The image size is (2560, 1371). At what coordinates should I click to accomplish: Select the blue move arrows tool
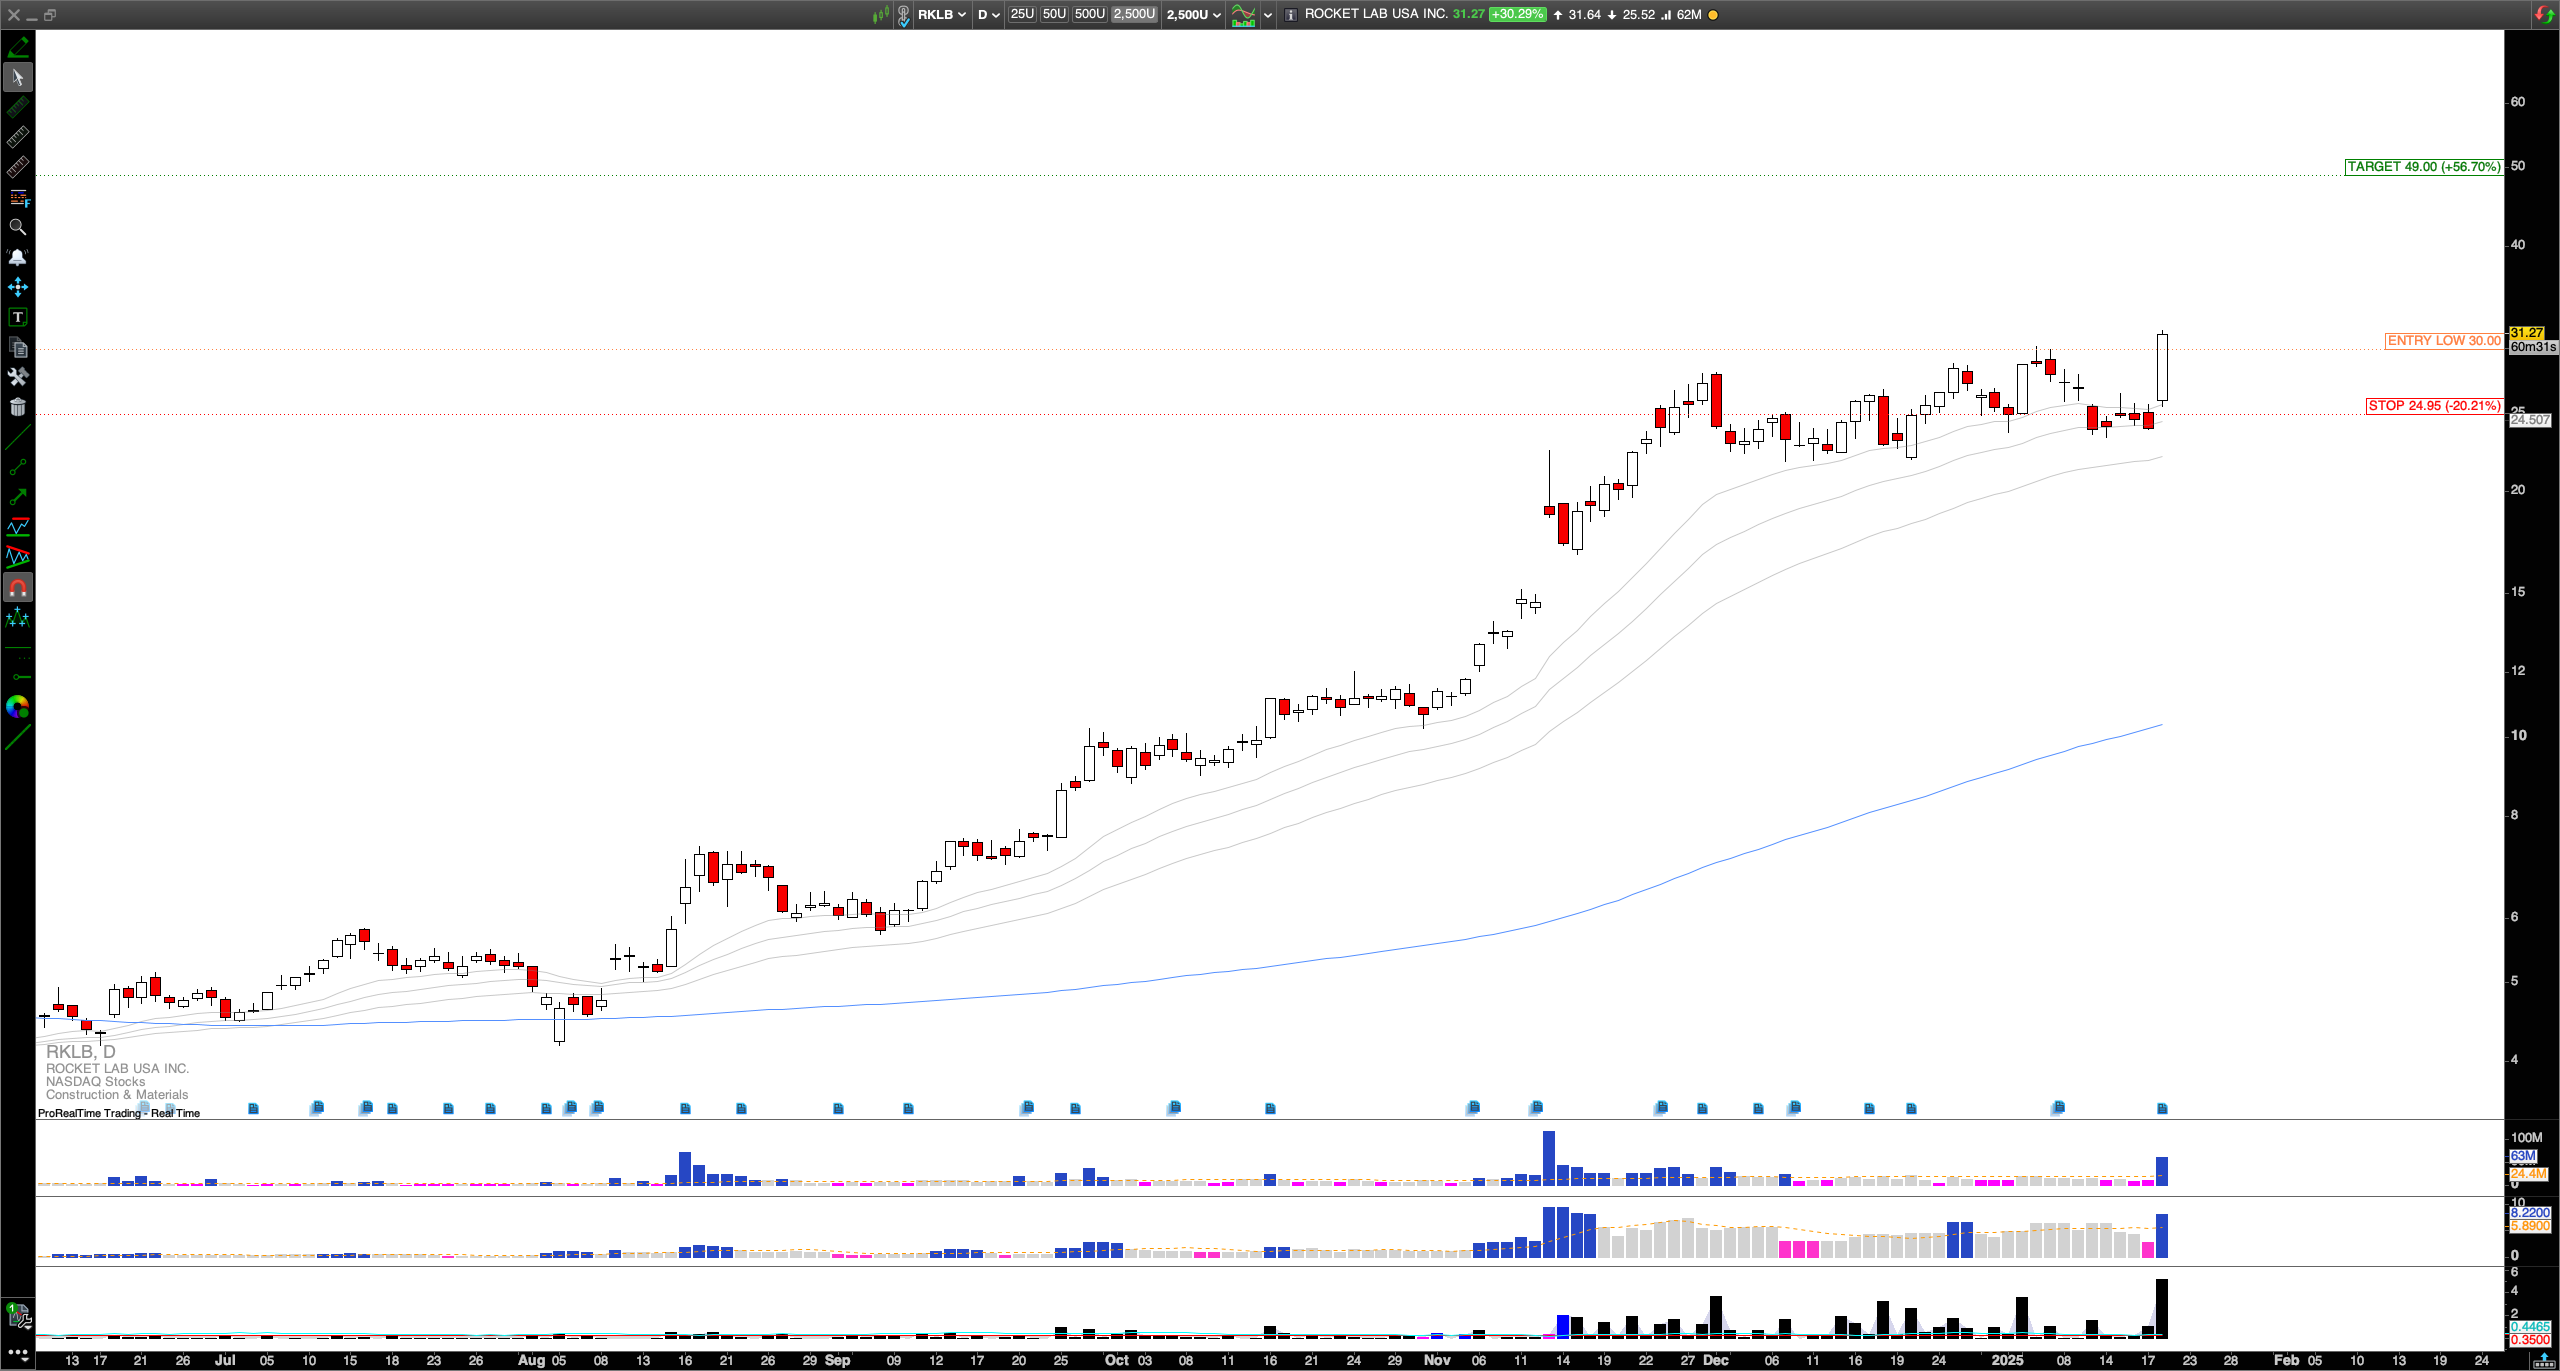18,287
